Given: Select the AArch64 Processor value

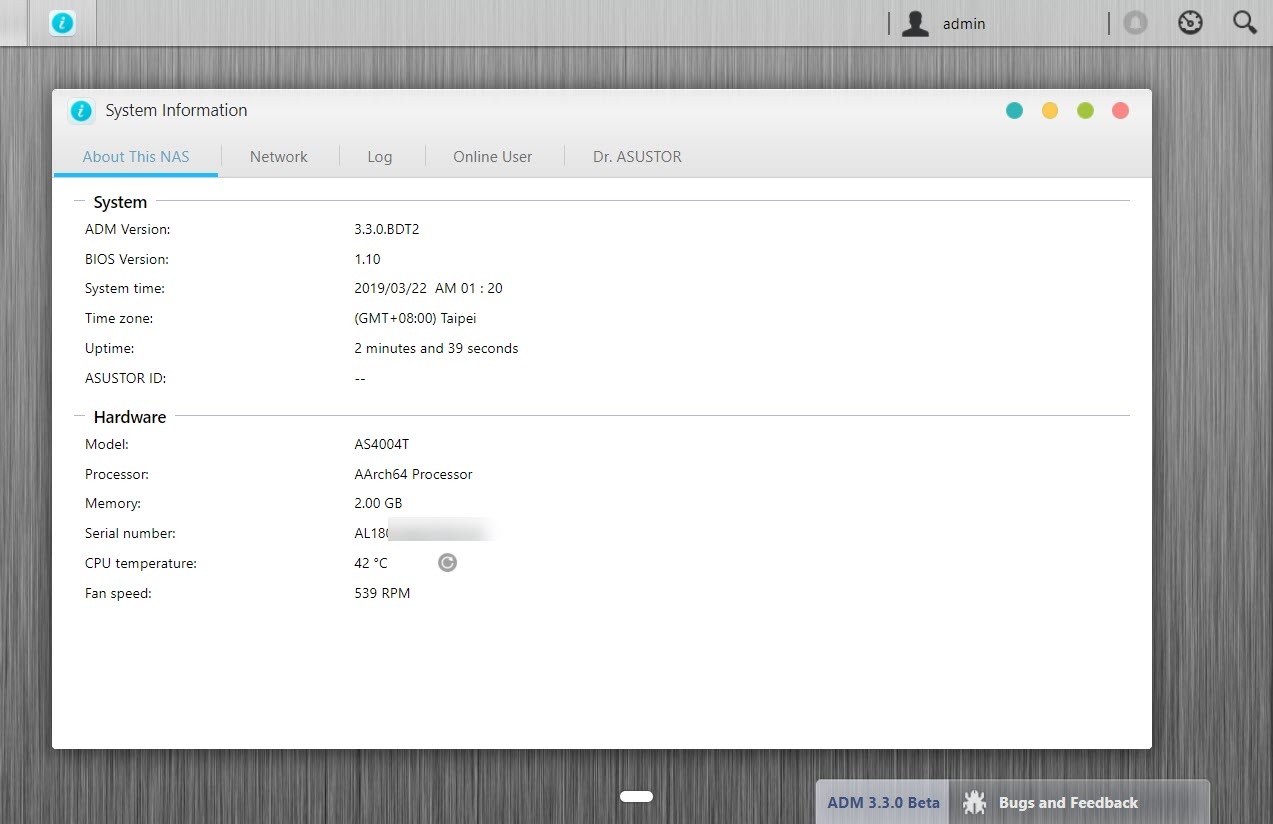Looking at the screenshot, I should coord(413,474).
